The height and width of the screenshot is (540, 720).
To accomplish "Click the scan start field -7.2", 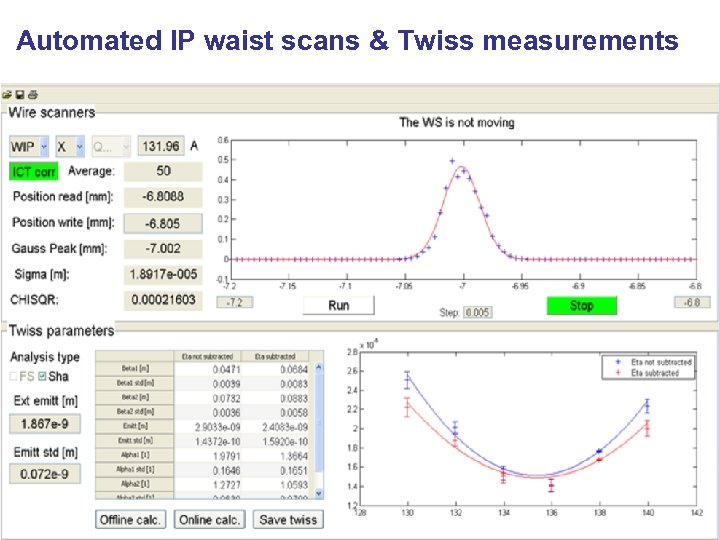I will (x=235, y=303).
